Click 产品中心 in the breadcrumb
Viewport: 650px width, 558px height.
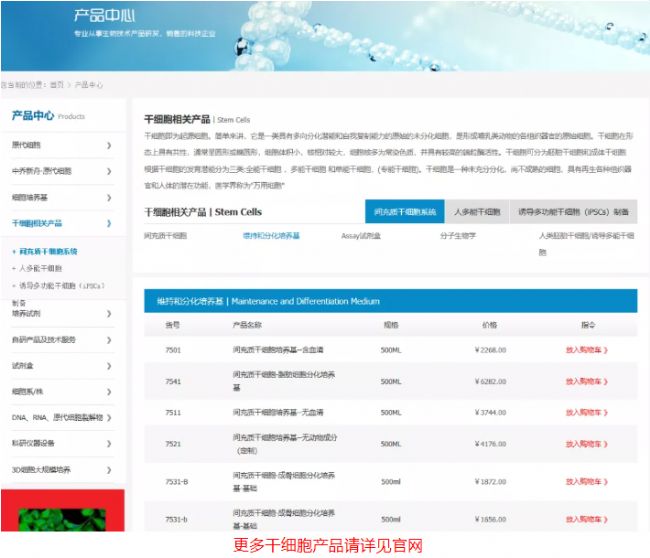point(89,85)
